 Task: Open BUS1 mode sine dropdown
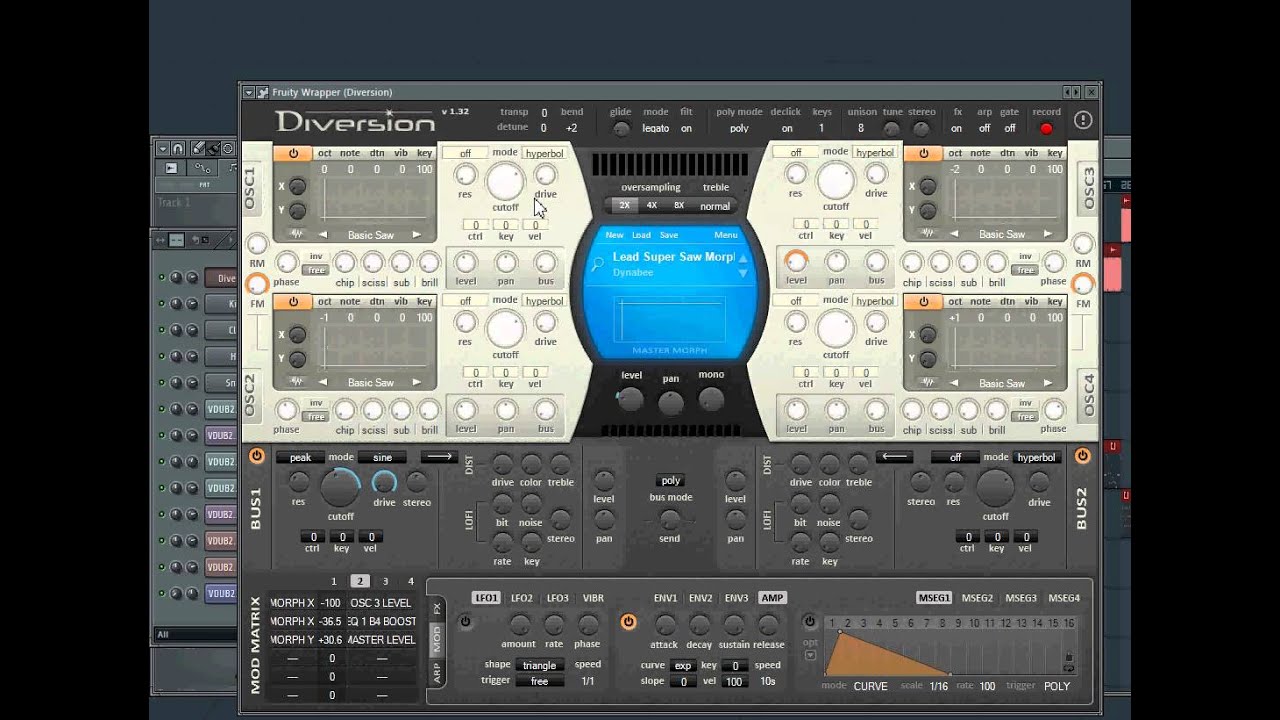pyautogui.click(x=383, y=457)
